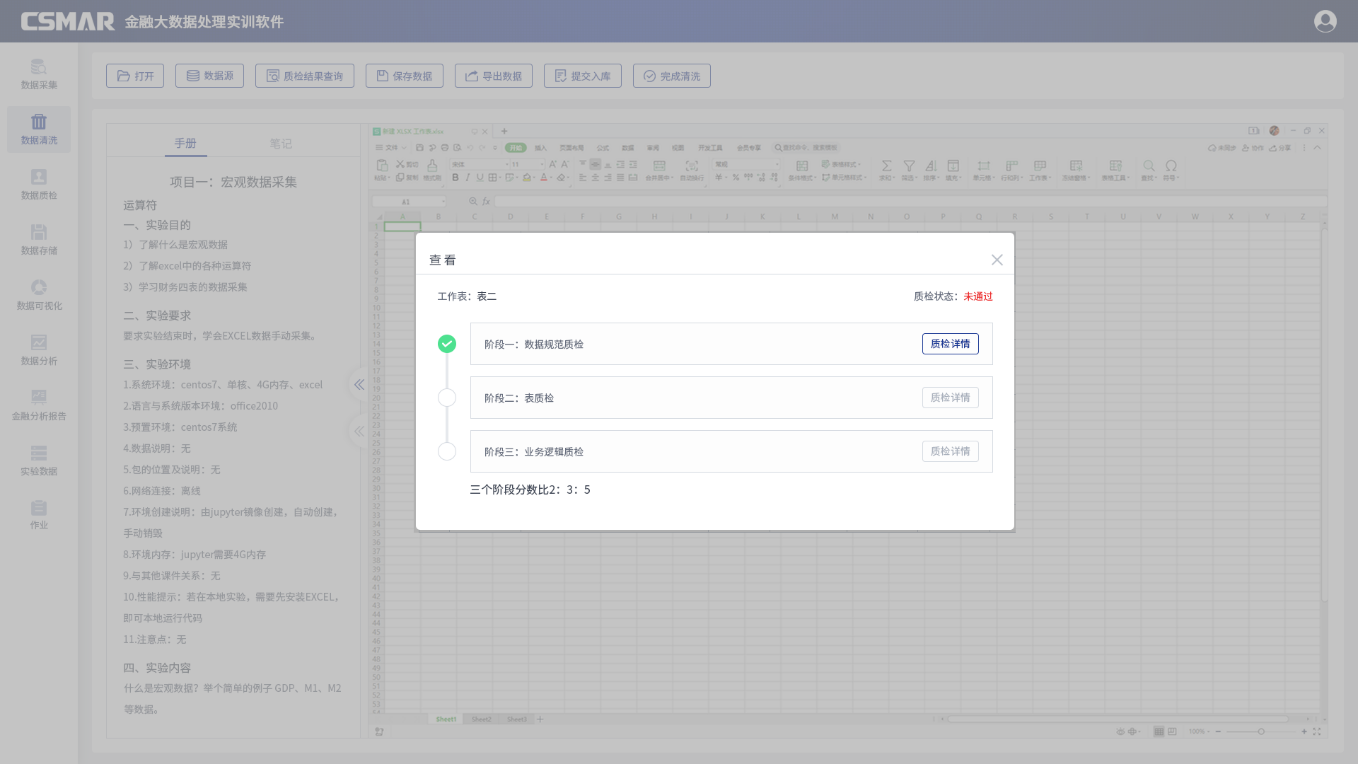Click the 数据分析 sidebar icon

point(38,349)
